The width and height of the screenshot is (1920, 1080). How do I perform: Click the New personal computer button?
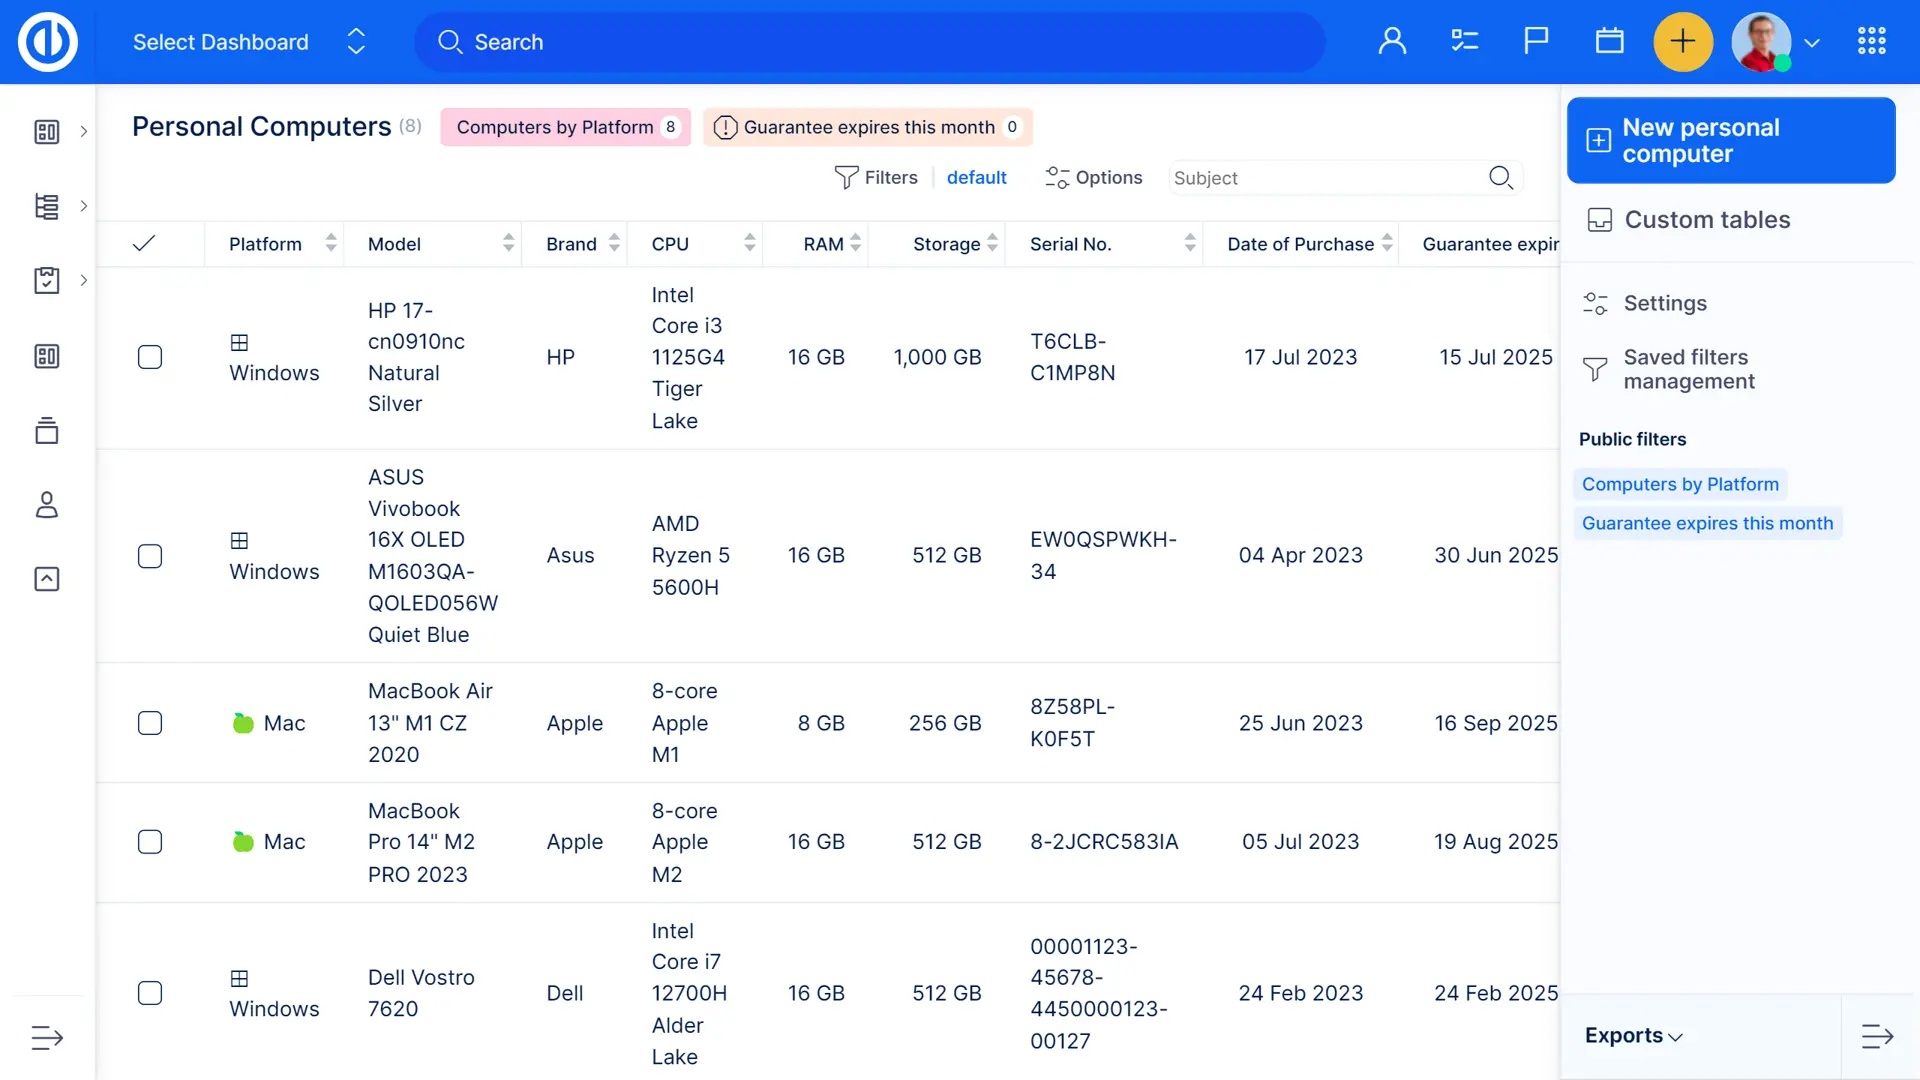coord(1730,140)
